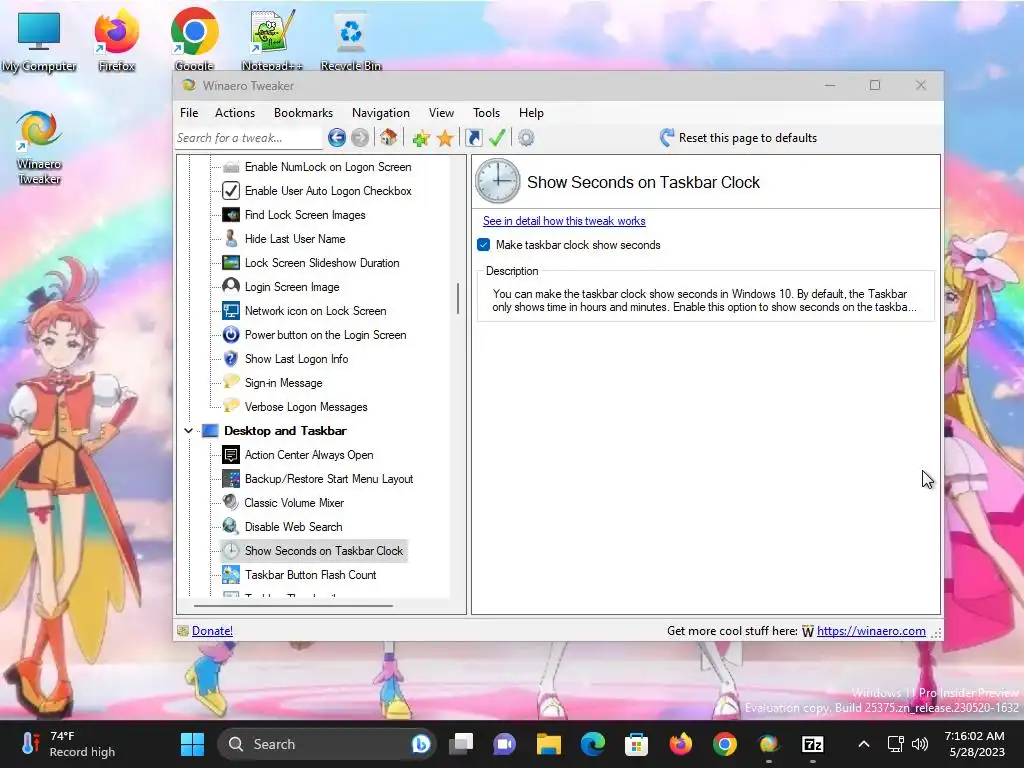The image size is (1024, 768).
Task: Uncheck Make taskbar clock show seconds
Action: pyautogui.click(x=483, y=245)
